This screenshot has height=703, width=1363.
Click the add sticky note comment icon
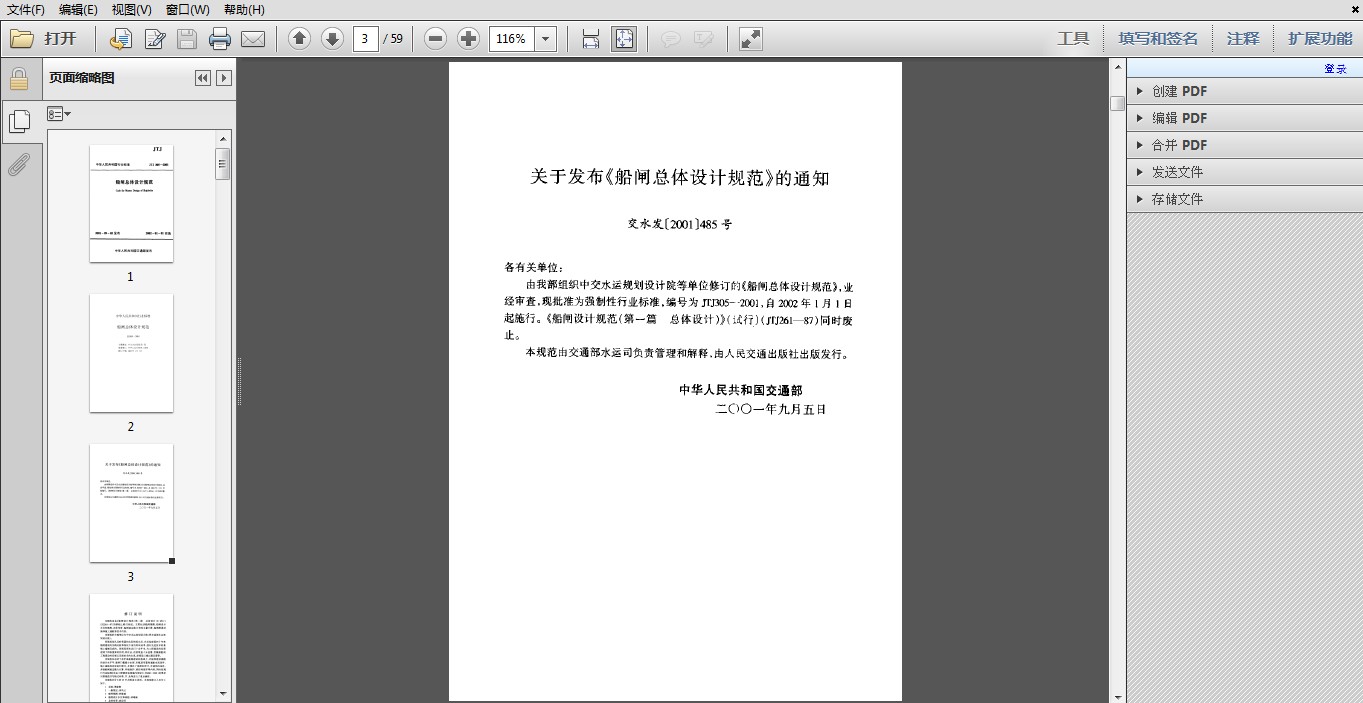pyautogui.click(x=671, y=39)
